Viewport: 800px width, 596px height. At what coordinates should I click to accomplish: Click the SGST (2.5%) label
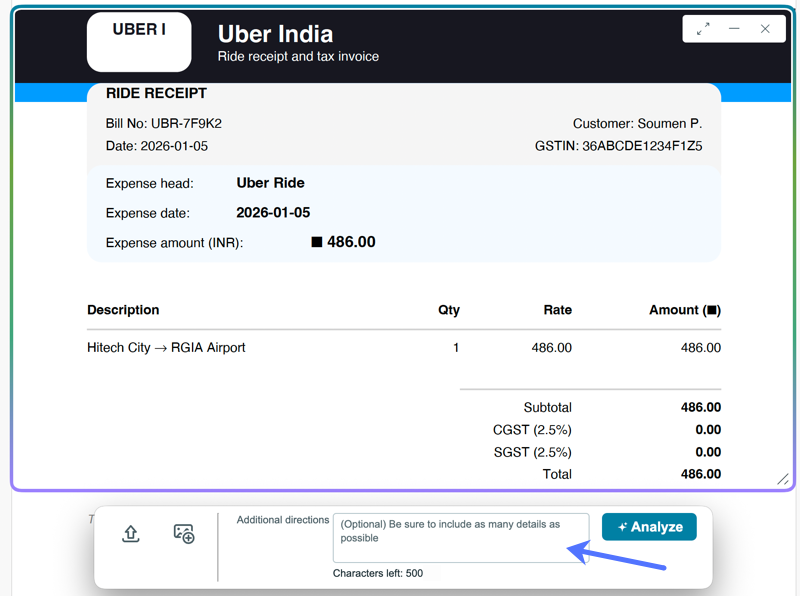click(x=533, y=452)
